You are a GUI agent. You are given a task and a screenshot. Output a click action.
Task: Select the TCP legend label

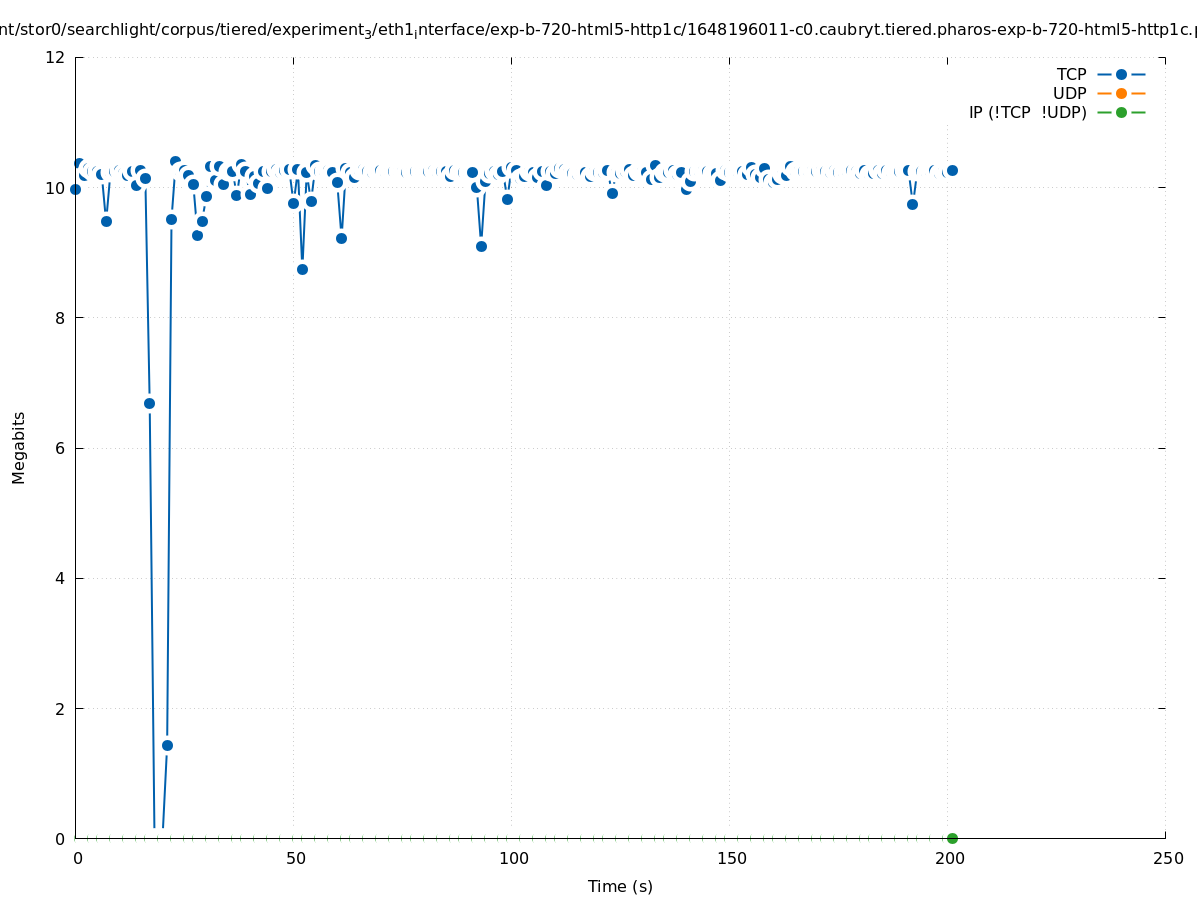click(x=1071, y=74)
